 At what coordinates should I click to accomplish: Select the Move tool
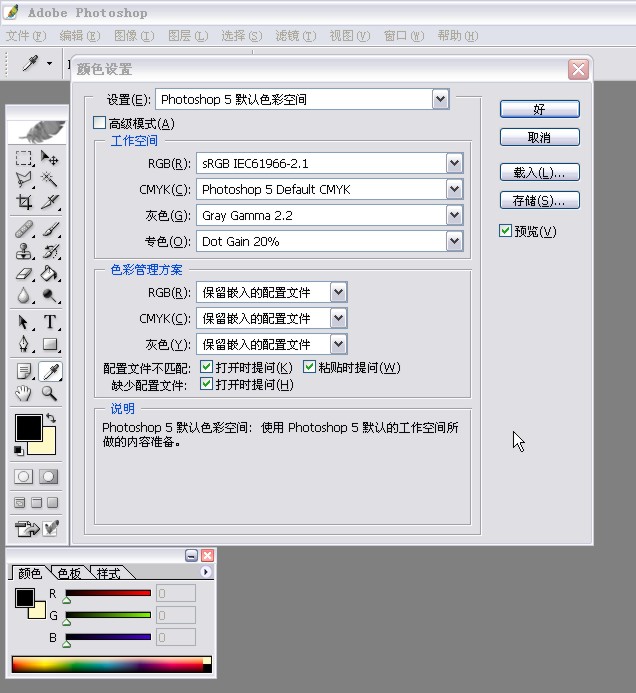point(50,158)
